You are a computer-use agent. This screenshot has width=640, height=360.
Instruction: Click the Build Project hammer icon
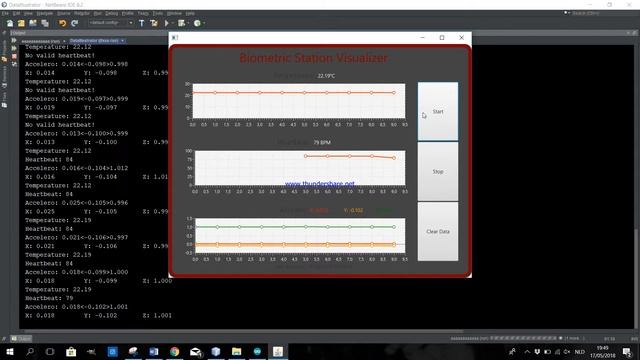[141, 23]
